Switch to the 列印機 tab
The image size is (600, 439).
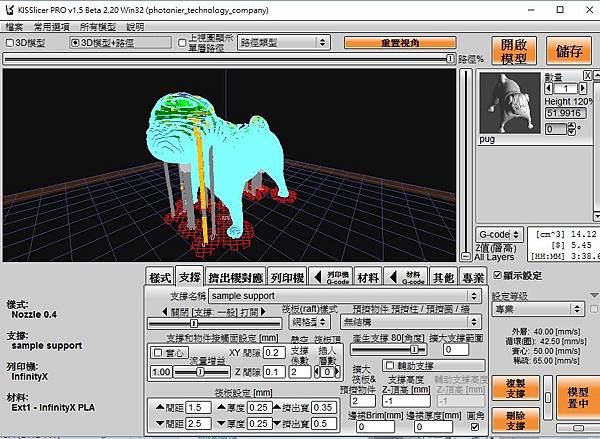click(x=287, y=277)
